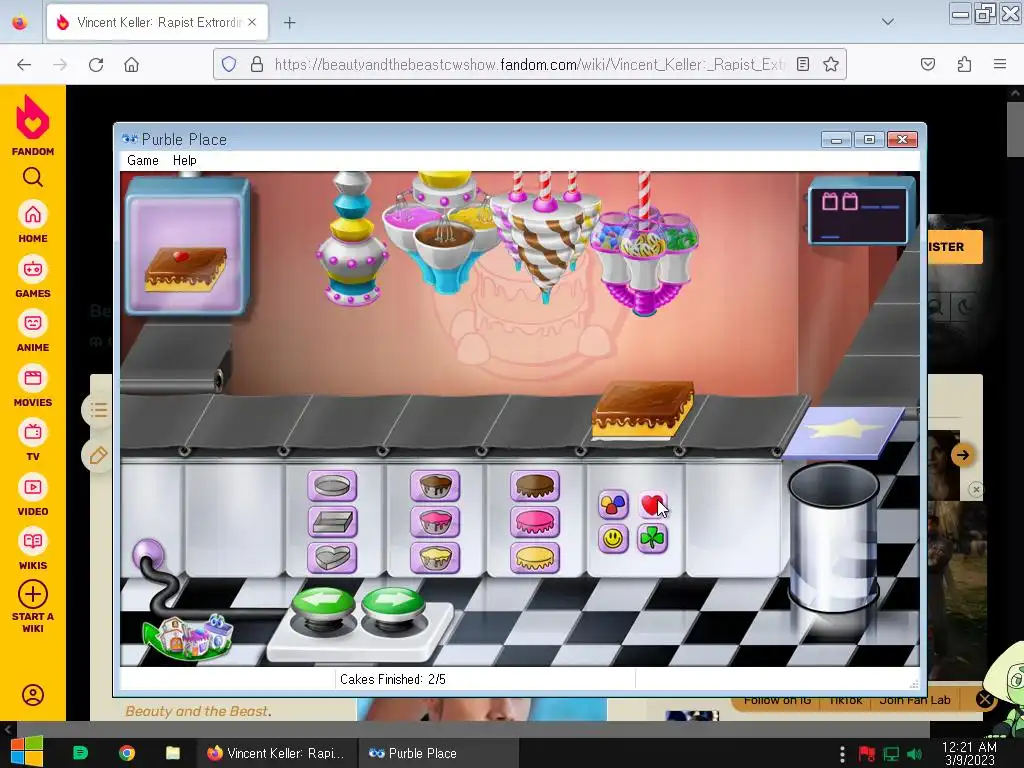This screenshot has height=768, width=1024.
Task: Add the green clover decoration
Action: pos(652,539)
